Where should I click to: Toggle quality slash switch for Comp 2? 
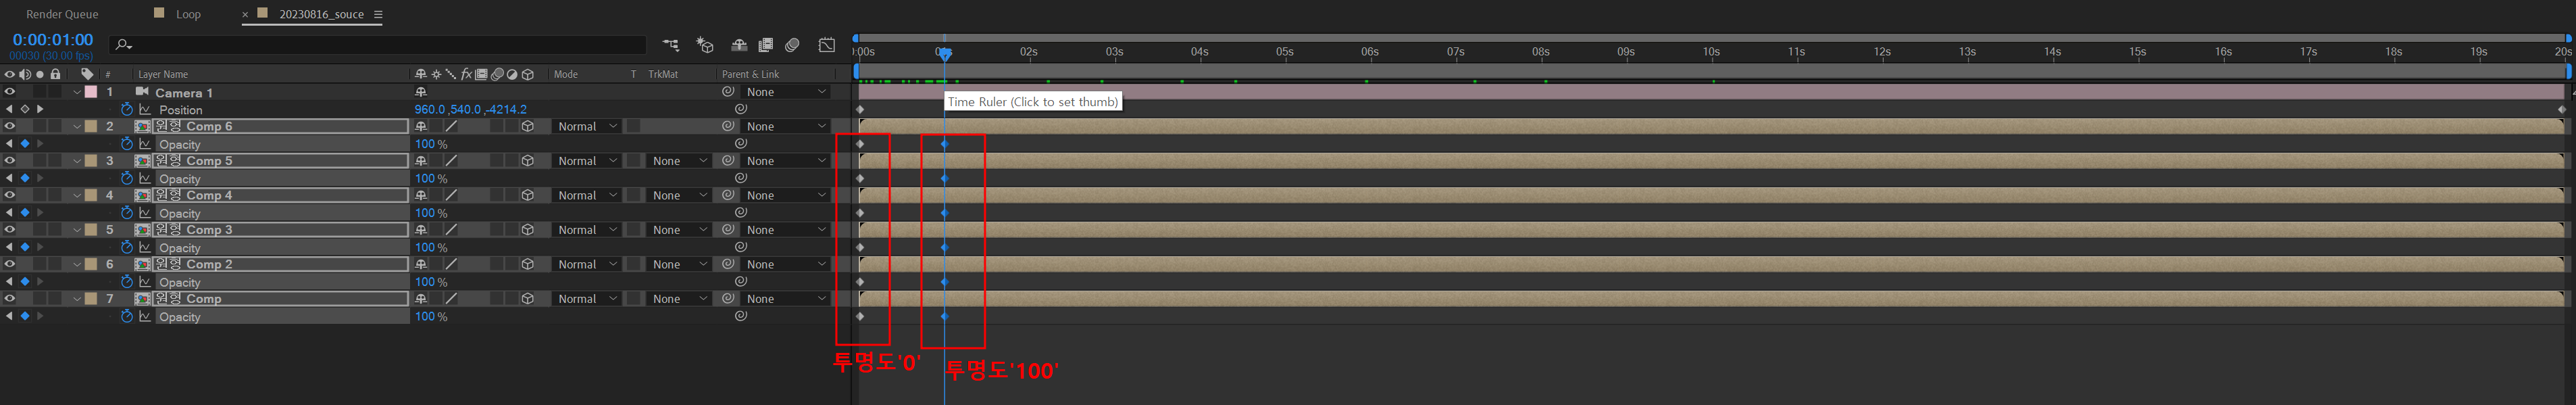451,264
